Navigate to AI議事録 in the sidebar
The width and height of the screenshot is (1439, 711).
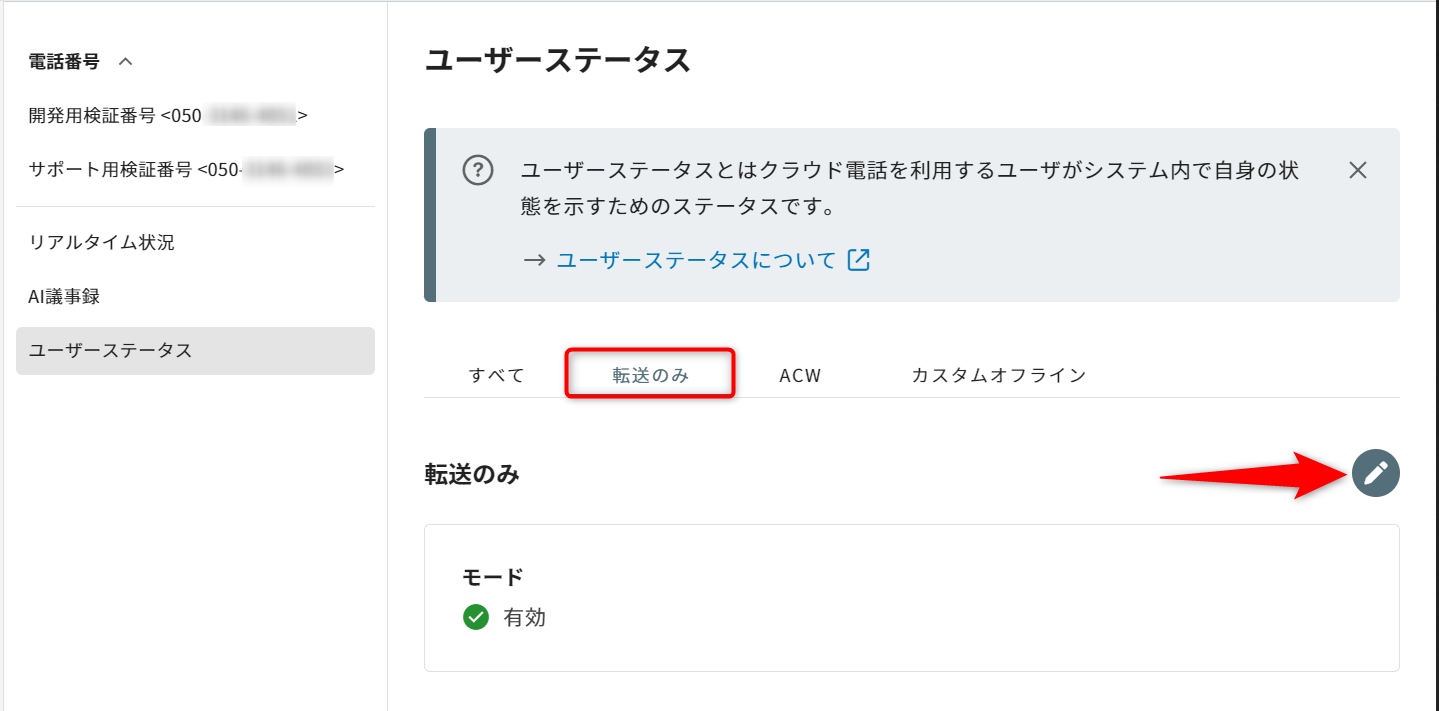[65, 296]
